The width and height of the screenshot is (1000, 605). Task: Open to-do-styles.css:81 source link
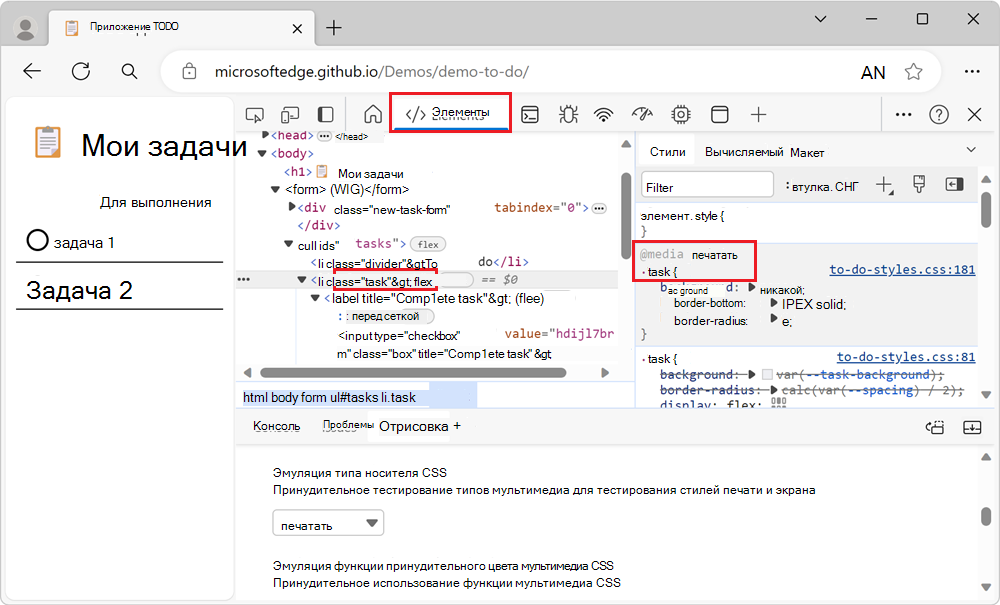pyautogui.click(x=906, y=357)
